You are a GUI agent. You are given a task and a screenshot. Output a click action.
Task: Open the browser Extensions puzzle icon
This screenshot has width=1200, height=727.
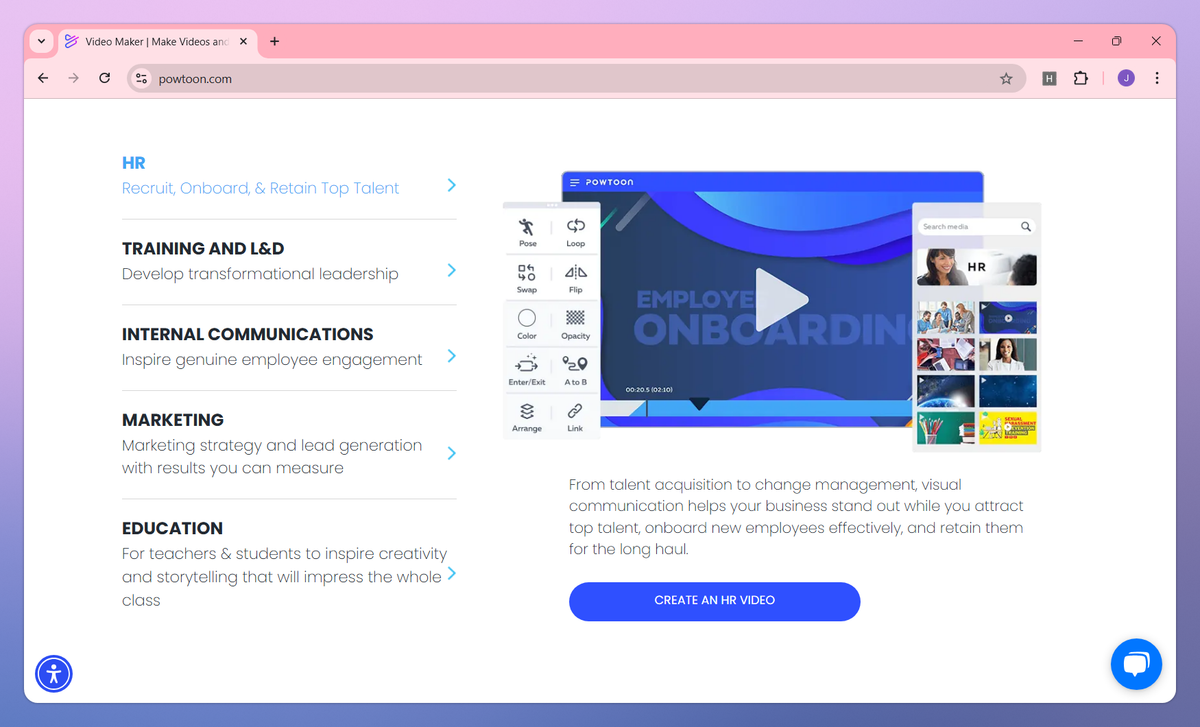coord(1081,78)
